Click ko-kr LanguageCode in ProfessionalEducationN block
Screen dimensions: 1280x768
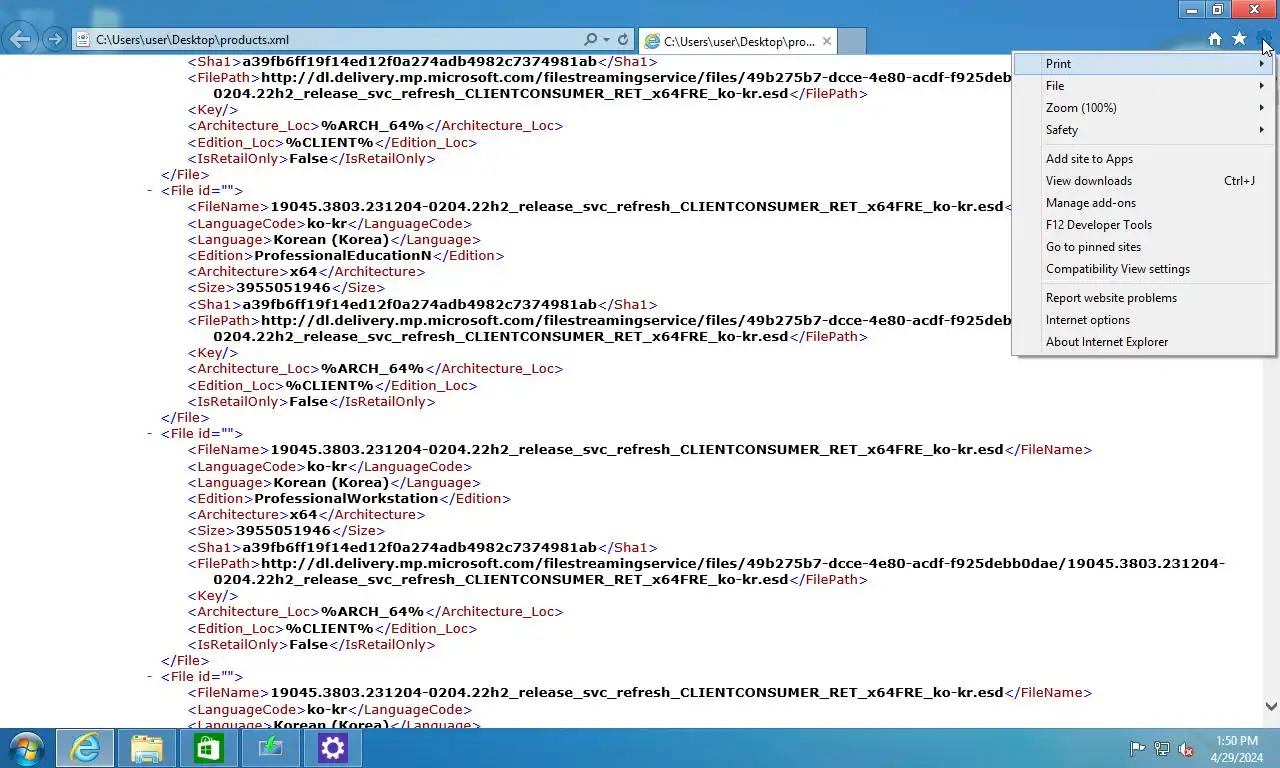coord(327,223)
